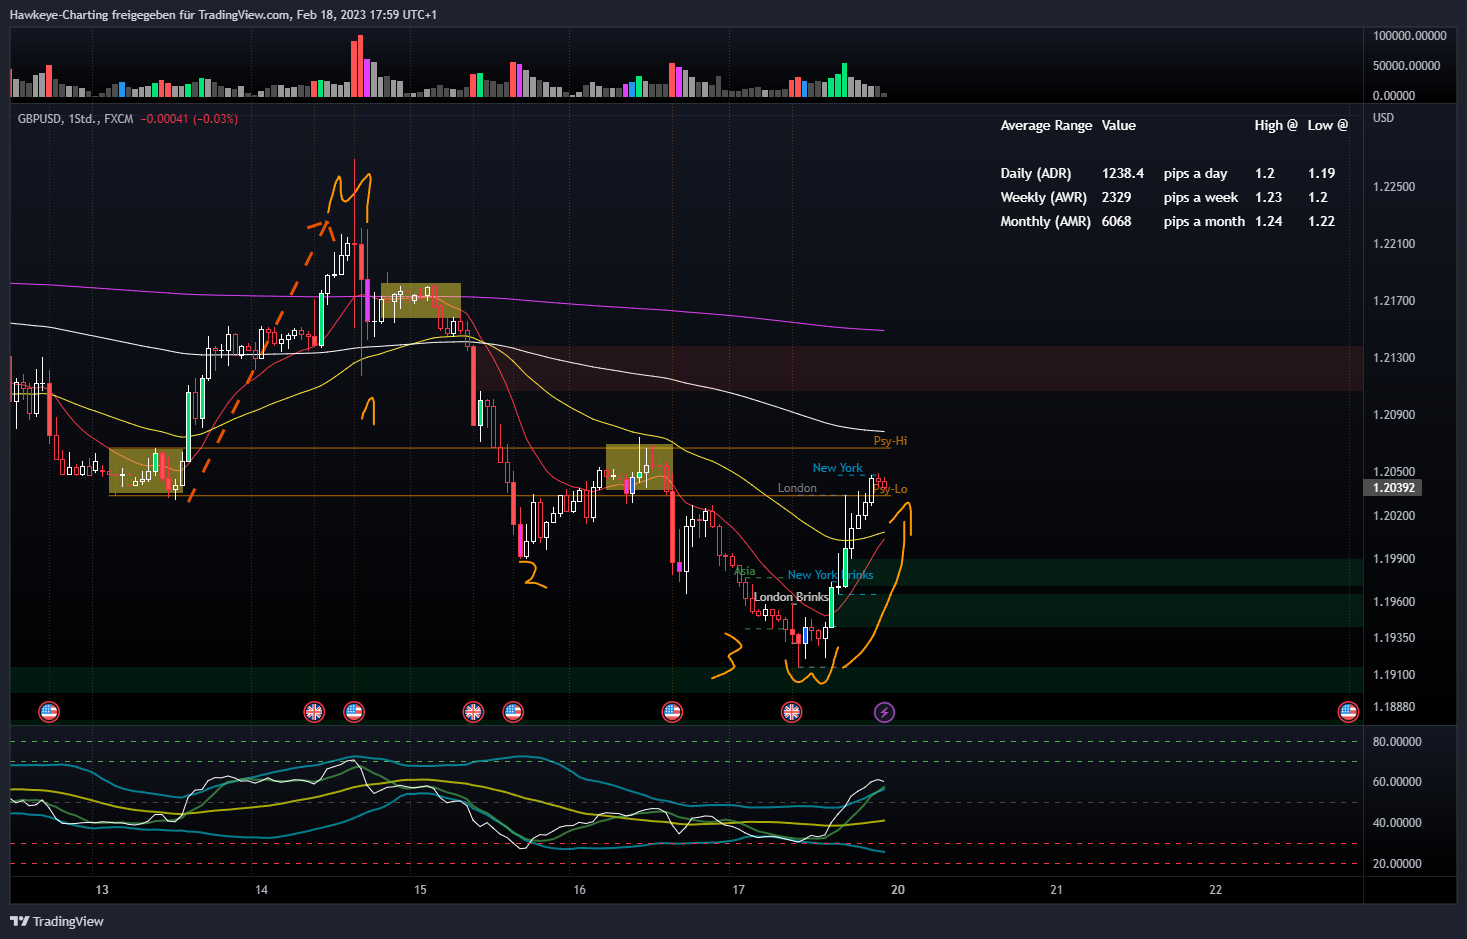Click the High @ column header
Screen dimensions: 1467x939
[x=1276, y=126]
